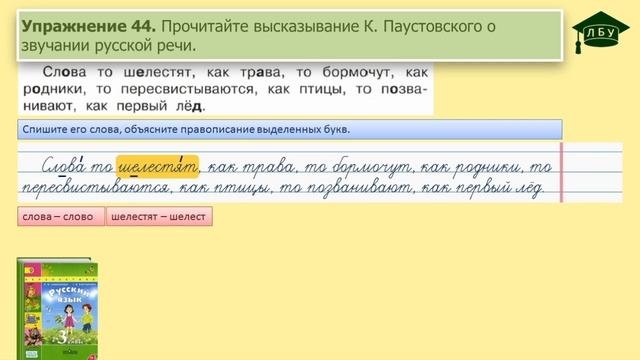640x360 pixels.
Task: Click the handwritten word 'пересвистываются'
Action: 95,187
